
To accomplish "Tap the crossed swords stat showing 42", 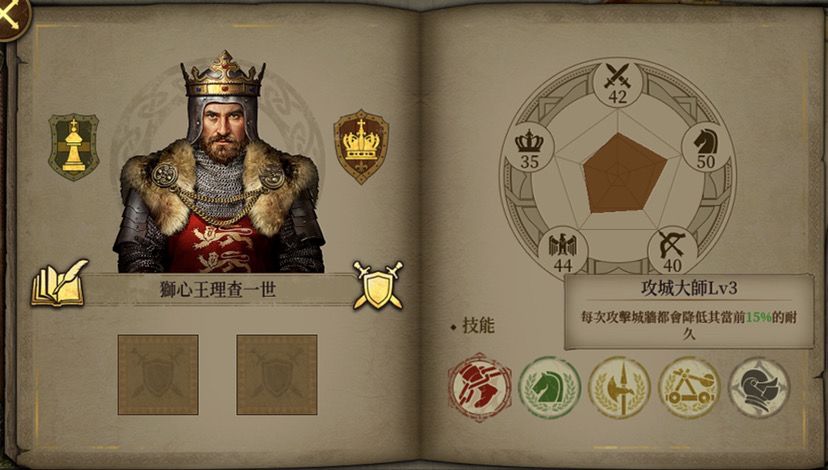I will tap(617, 82).
